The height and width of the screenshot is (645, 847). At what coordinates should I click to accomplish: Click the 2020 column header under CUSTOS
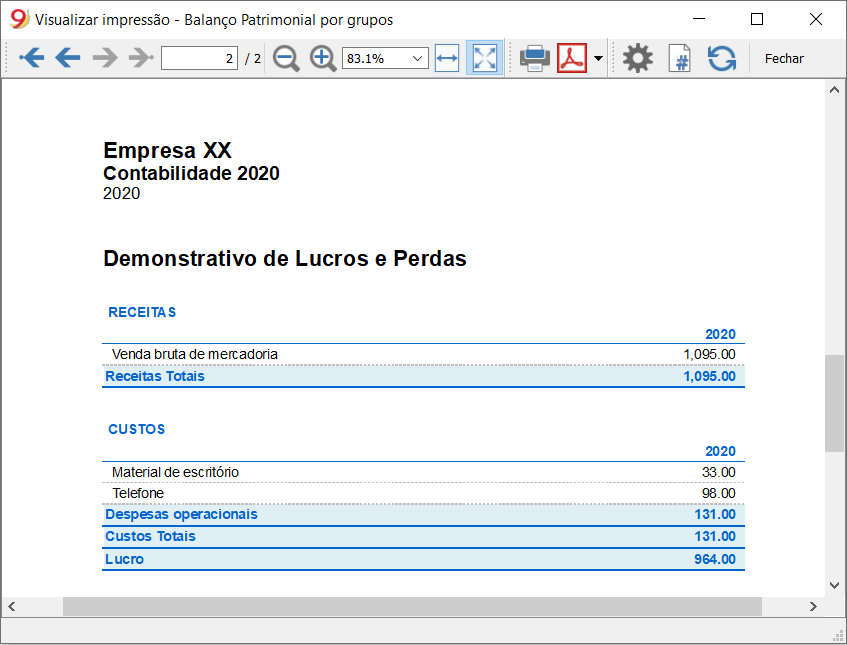(x=720, y=451)
